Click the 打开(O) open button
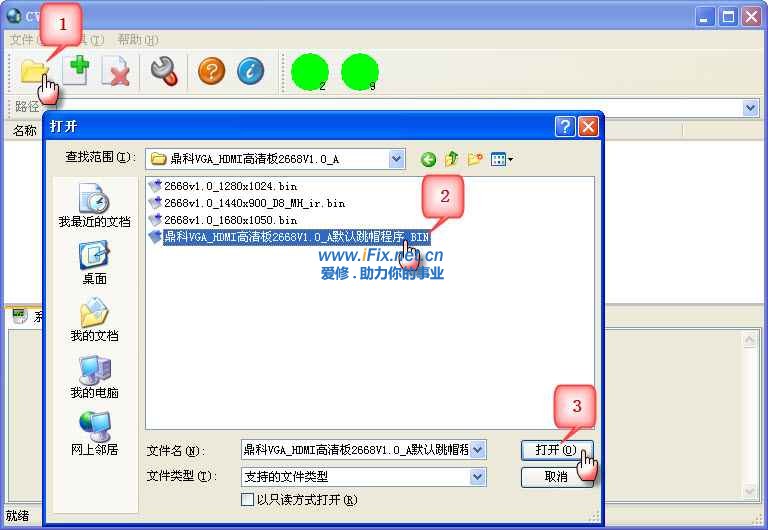Viewport: 768px width, 530px height. [x=556, y=450]
